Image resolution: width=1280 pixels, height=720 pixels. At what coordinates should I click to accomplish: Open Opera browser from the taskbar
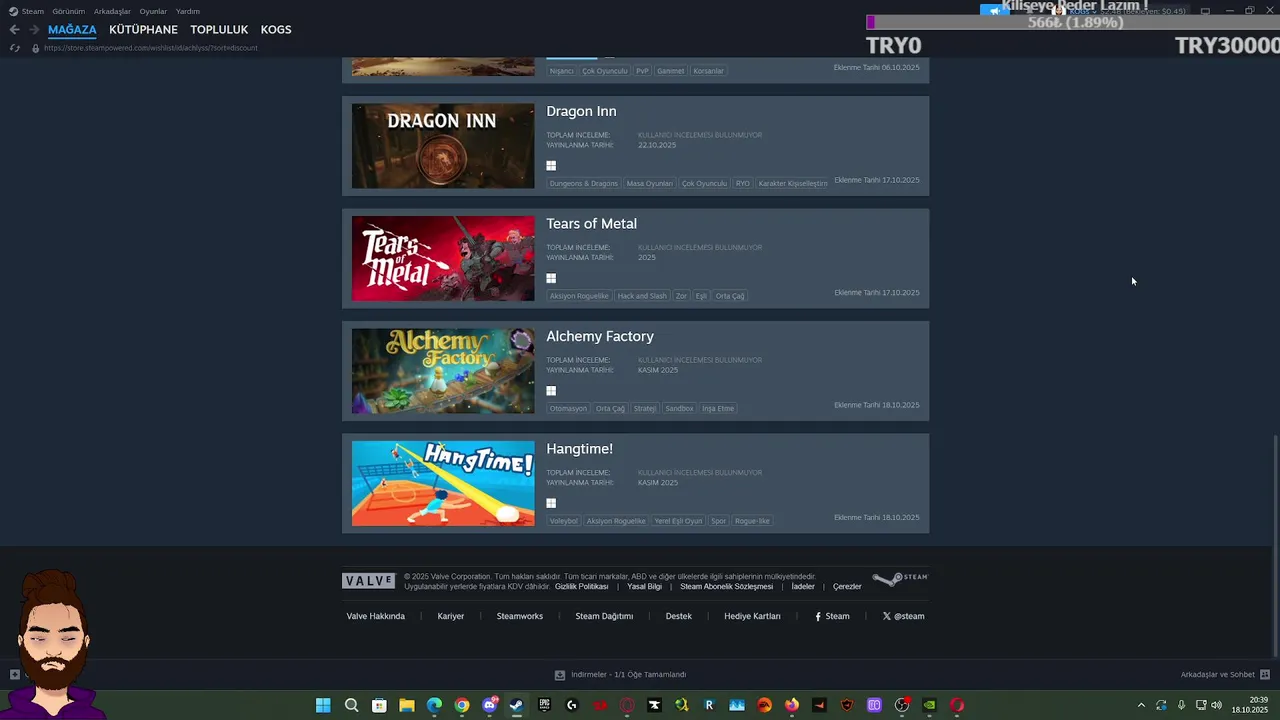pyautogui.click(x=957, y=705)
